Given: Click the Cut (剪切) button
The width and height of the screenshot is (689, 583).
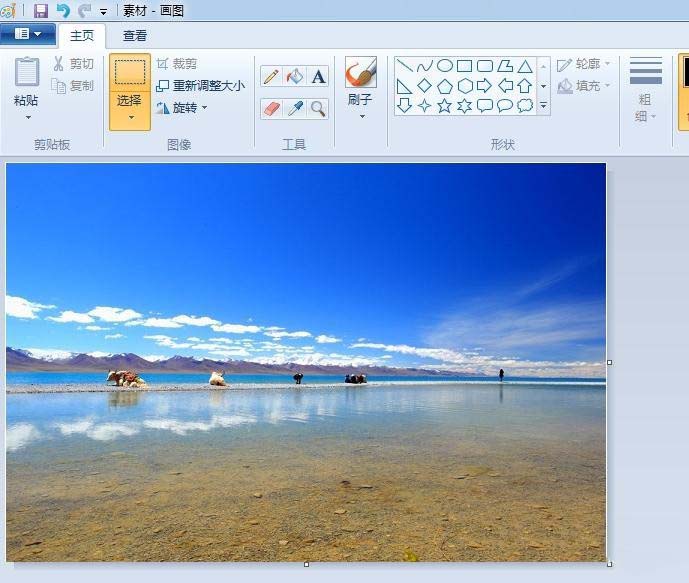Looking at the screenshot, I should tap(73, 64).
